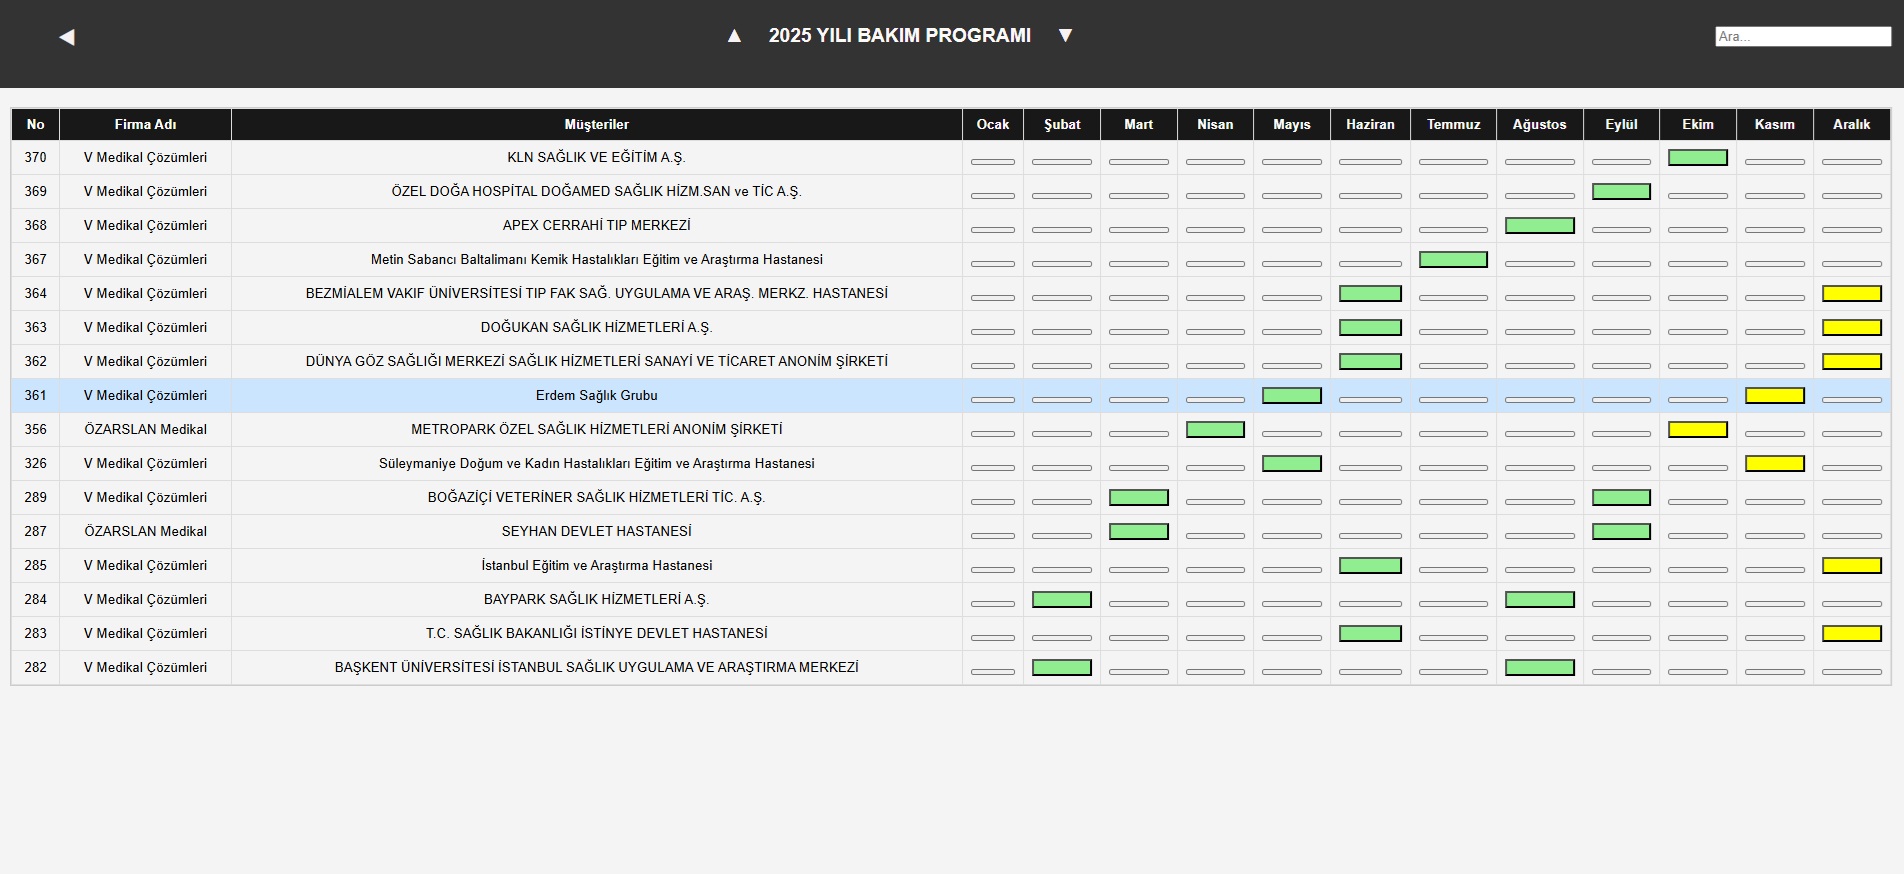Click green Nisan bar for METROPARK row
1904x874 pixels.
[x=1215, y=430]
